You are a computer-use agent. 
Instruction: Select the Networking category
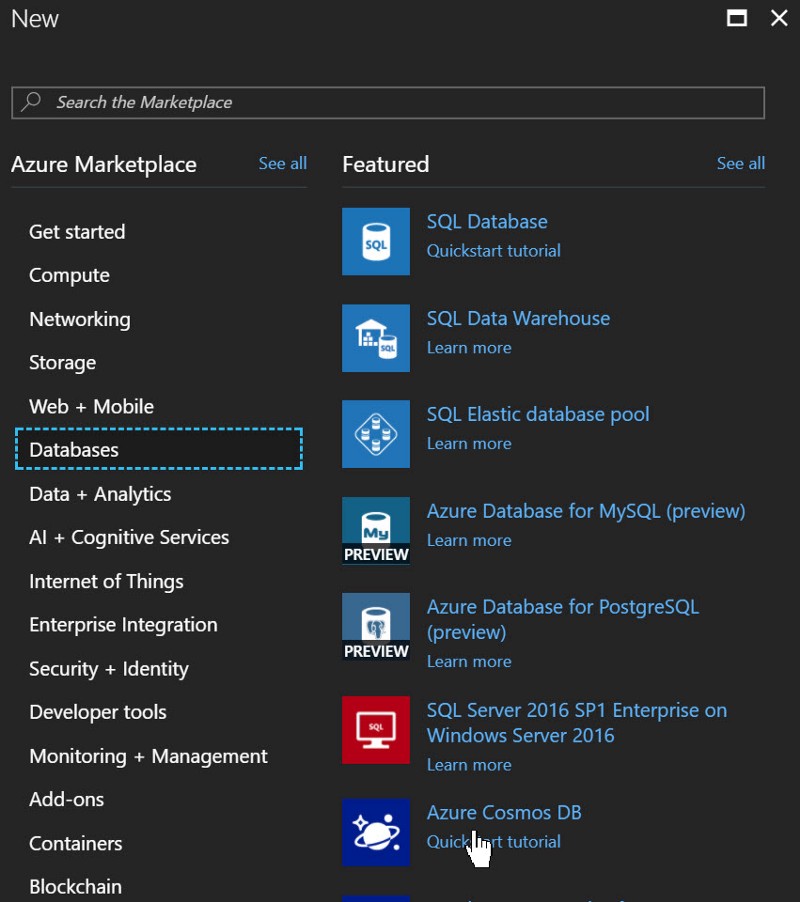click(79, 319)
